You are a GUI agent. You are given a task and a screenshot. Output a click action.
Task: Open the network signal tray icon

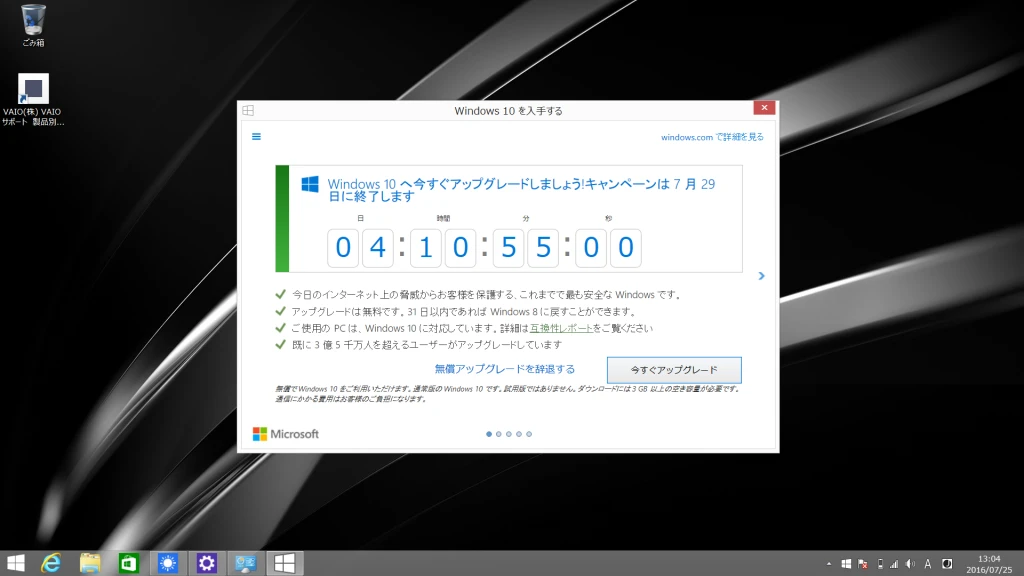coord(894,564)
